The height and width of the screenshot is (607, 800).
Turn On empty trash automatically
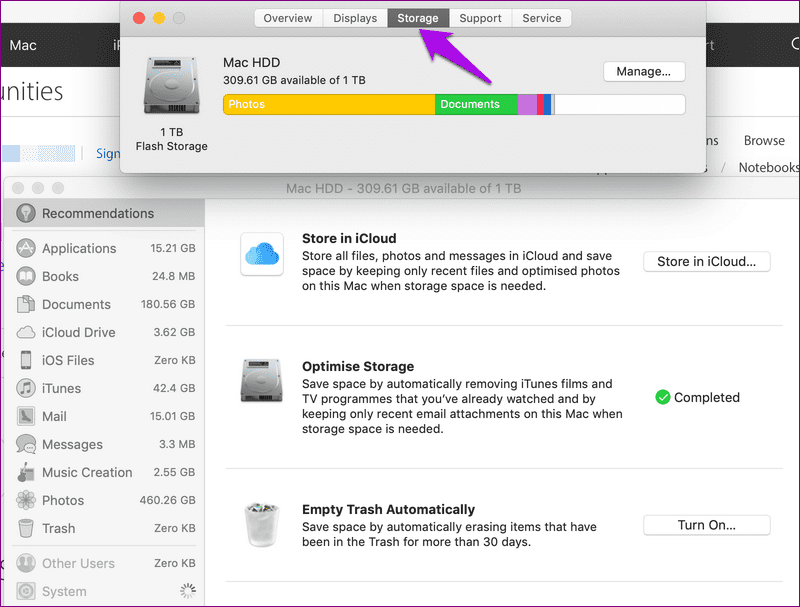click(x=707, y=525)
